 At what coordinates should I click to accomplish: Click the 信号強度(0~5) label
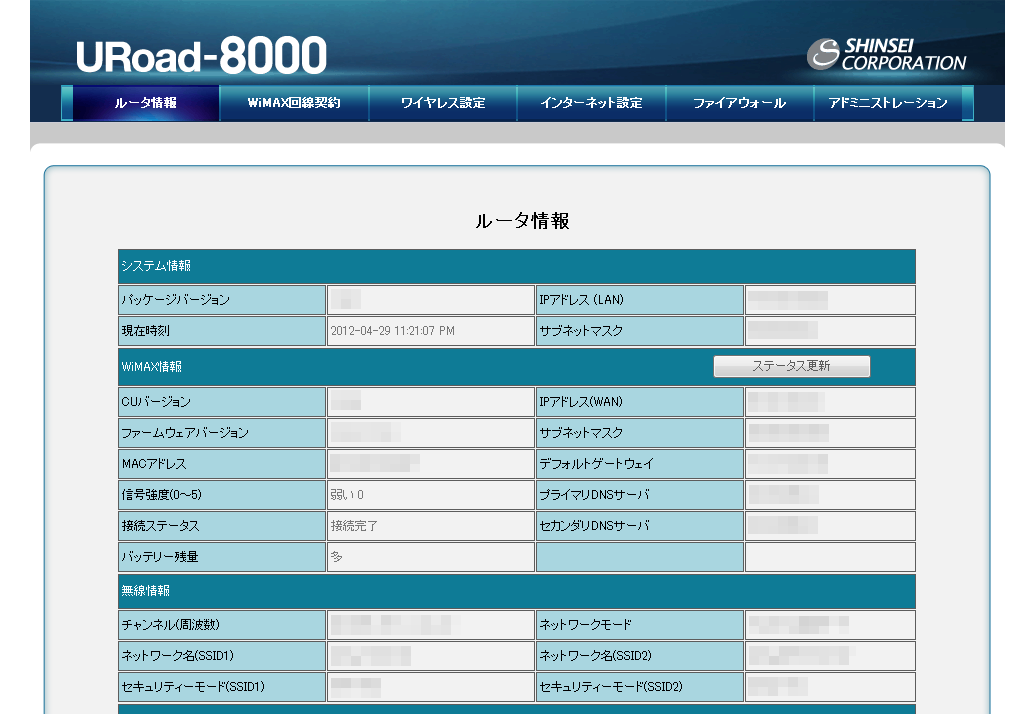[162, 495]
